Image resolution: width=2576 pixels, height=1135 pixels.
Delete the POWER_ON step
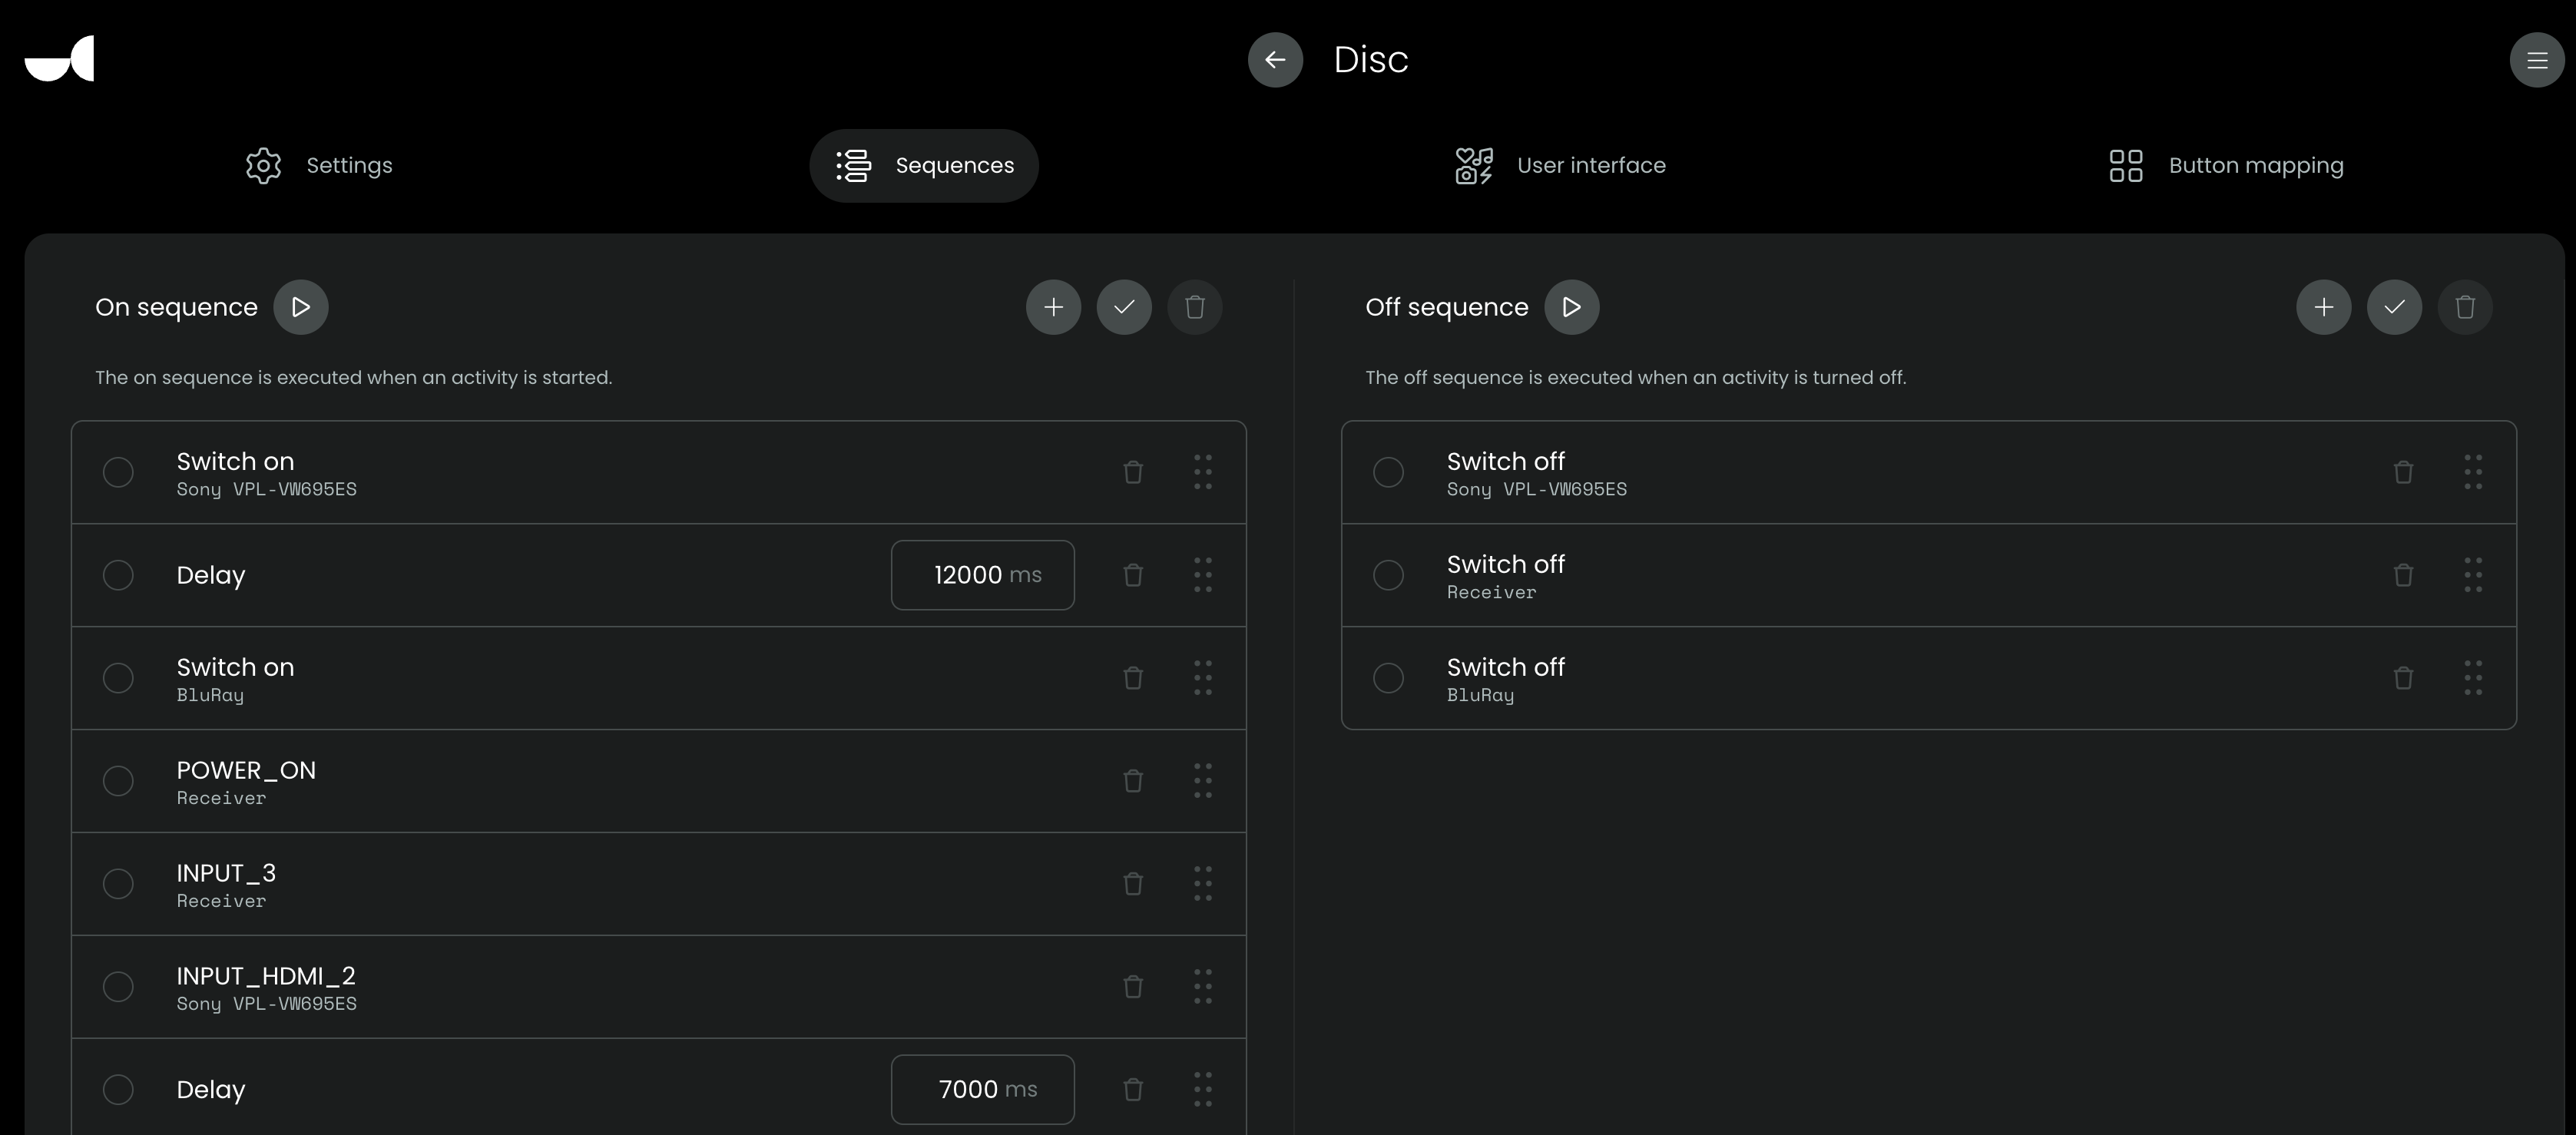coord(1133,781)
